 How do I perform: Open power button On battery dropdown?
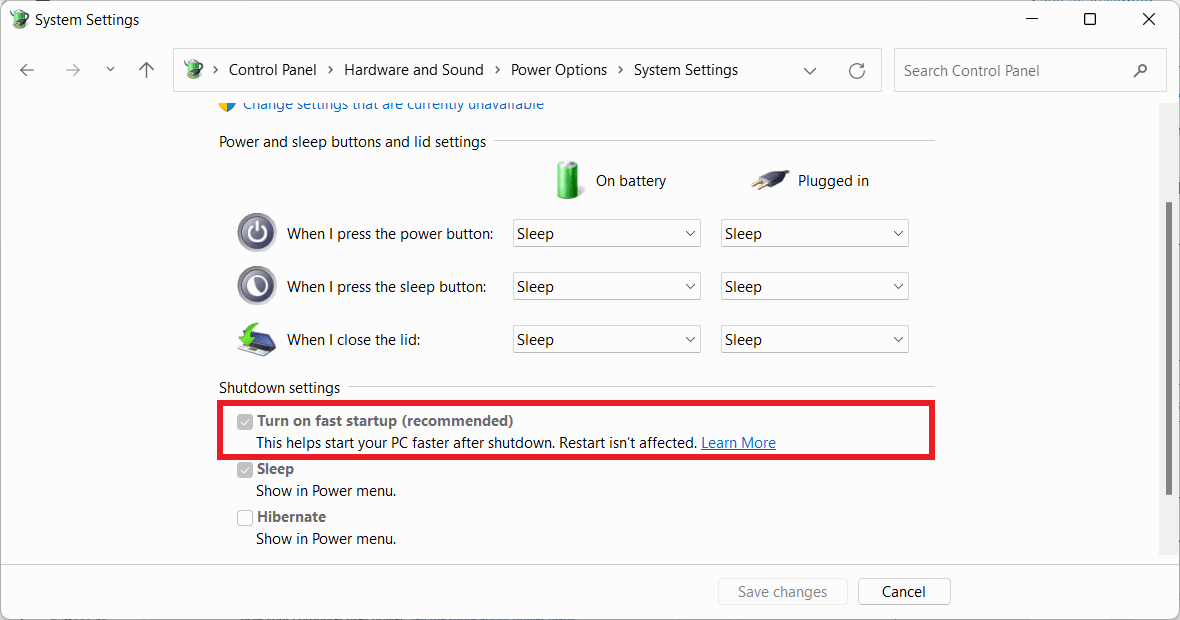pos(606,234)
